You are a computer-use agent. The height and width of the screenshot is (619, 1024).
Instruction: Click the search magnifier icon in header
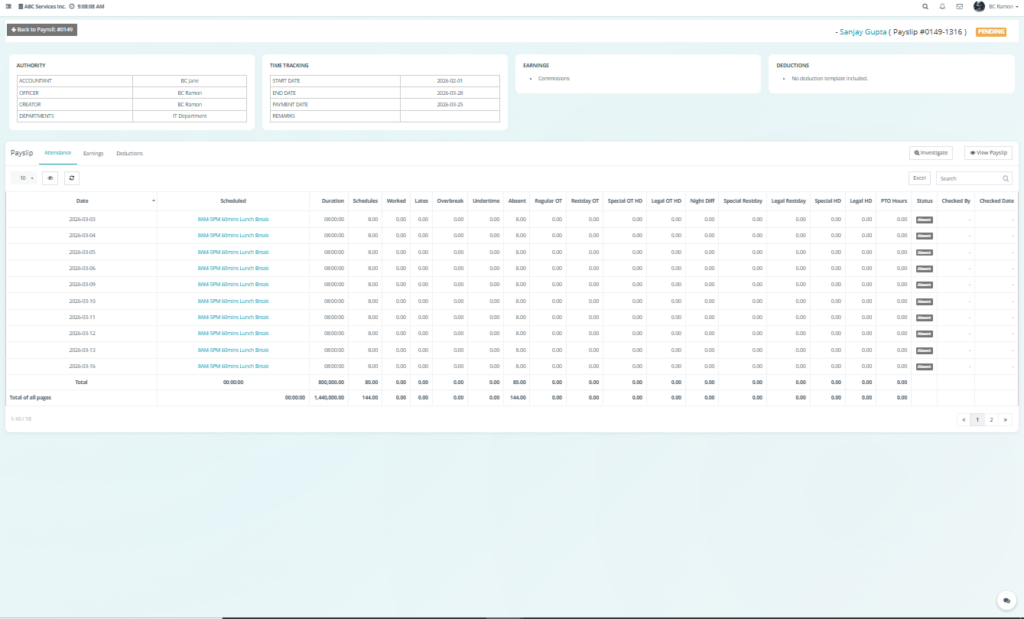925,6
